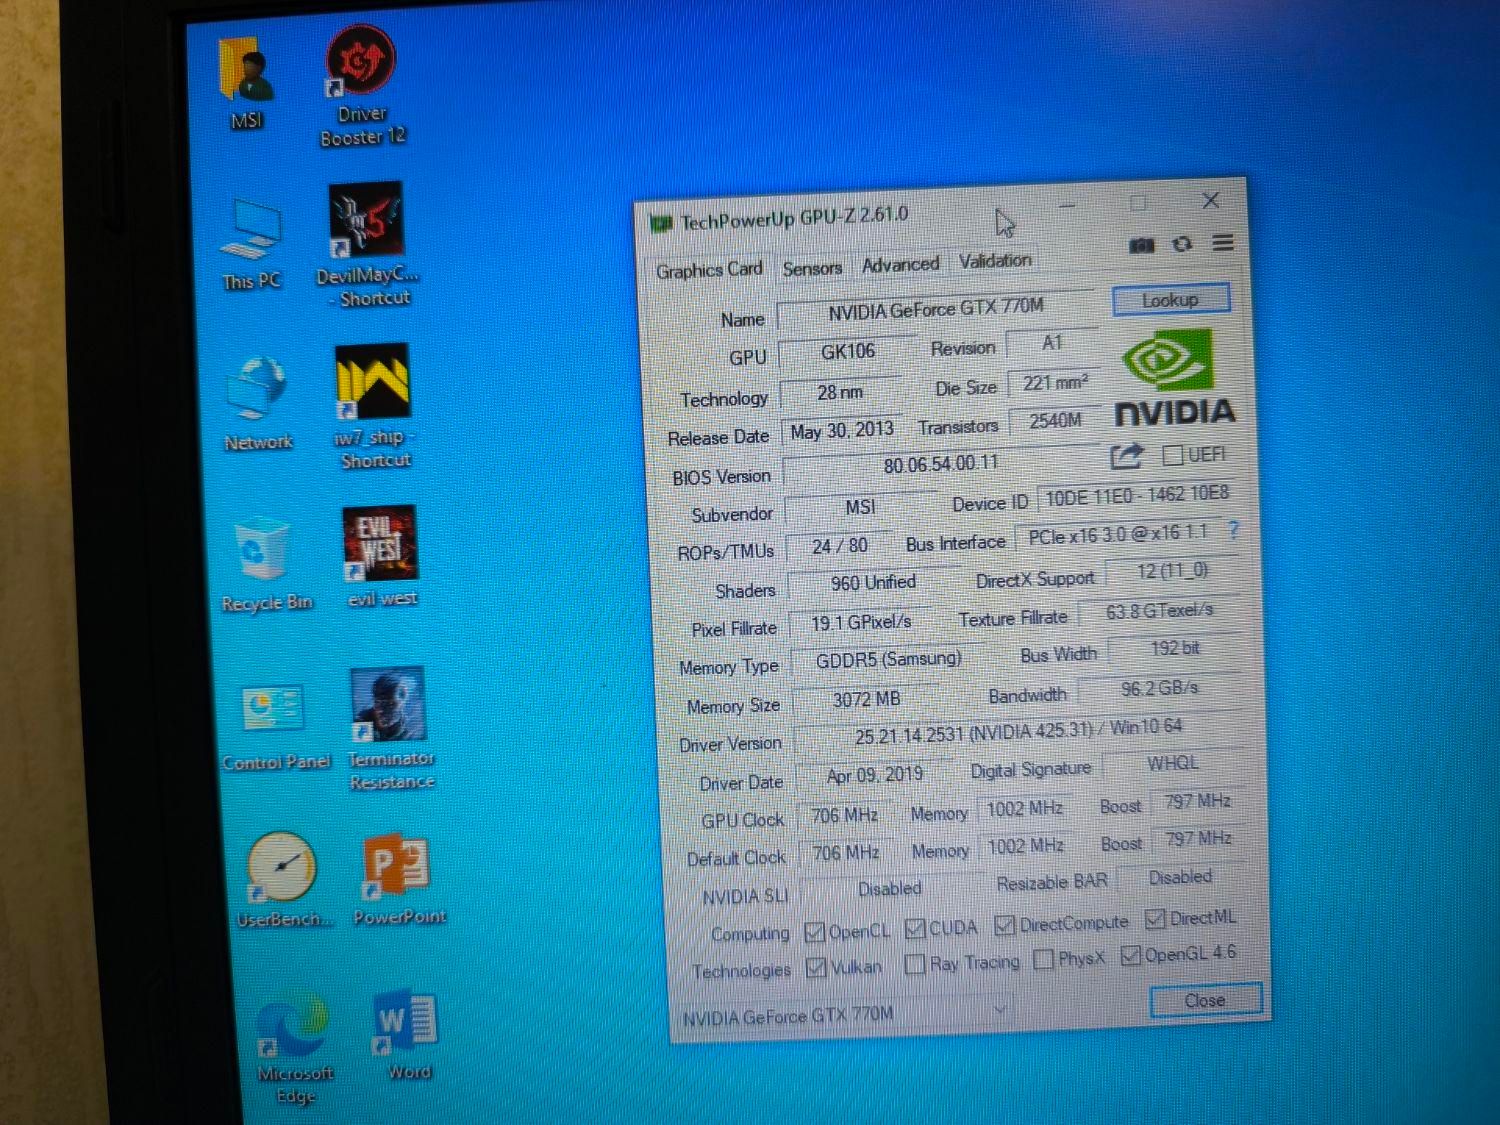
Task: Launch the DevilMayCry shortcut
Action: pyautogui.click(x=367, y=245)
